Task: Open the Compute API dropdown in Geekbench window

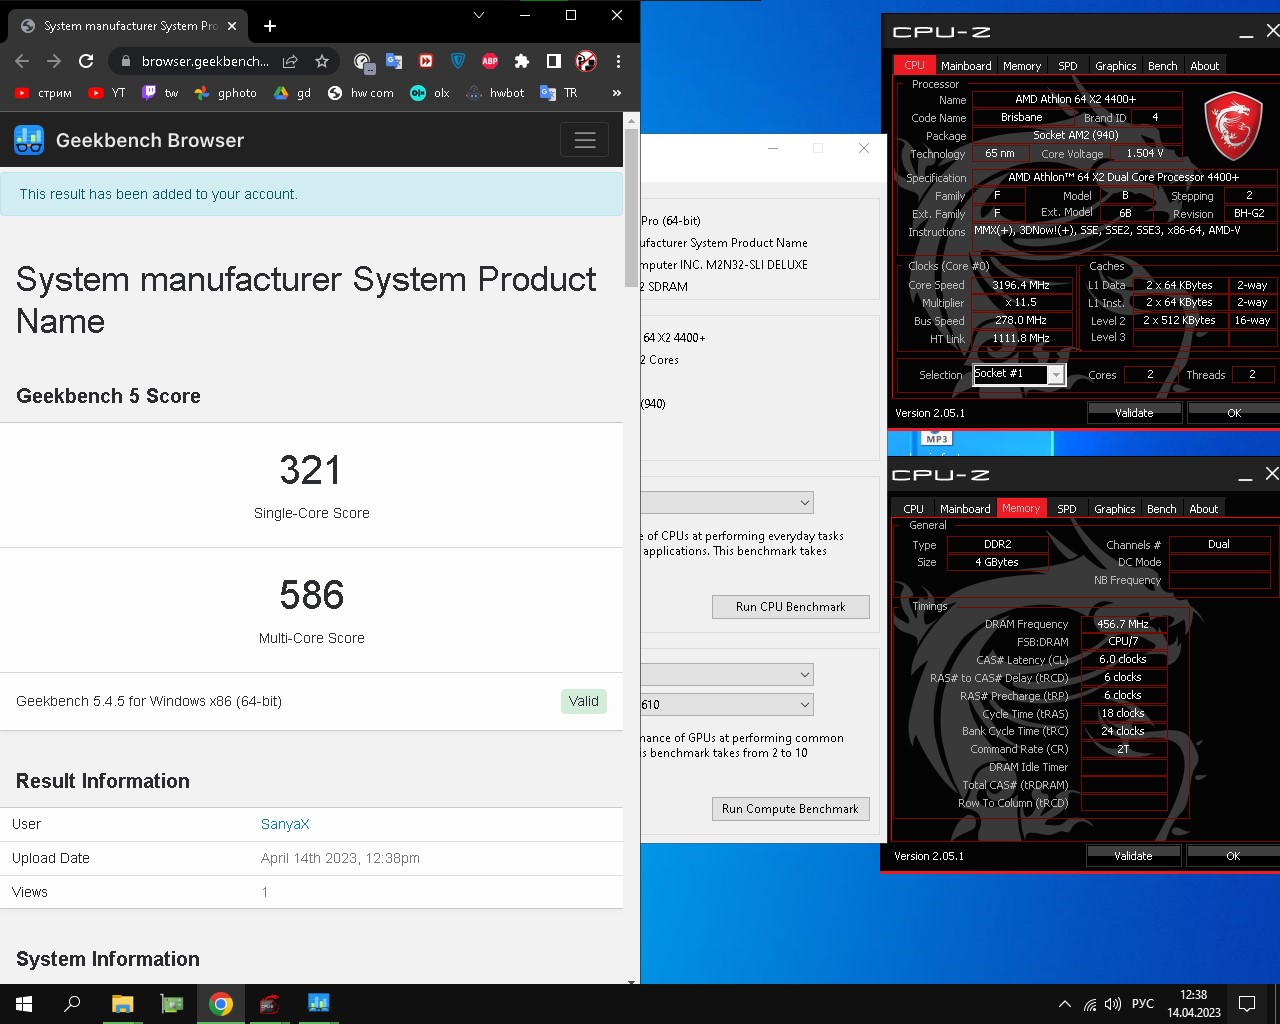Action: pyautogui.click(x=727, y=675)
